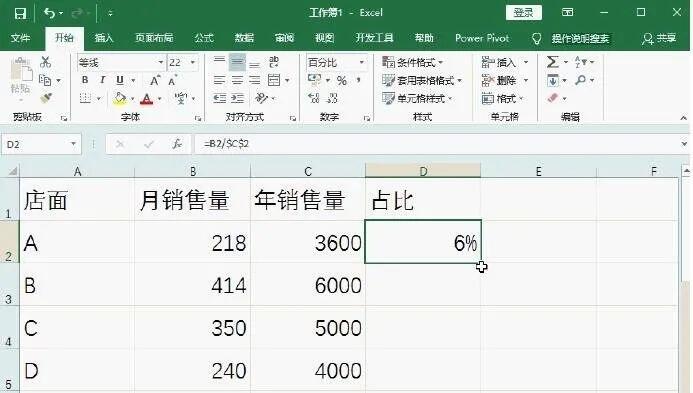
Task: Switch to 公式 Formulas tab
Action: pyautogui.click(x=204, y=38)
